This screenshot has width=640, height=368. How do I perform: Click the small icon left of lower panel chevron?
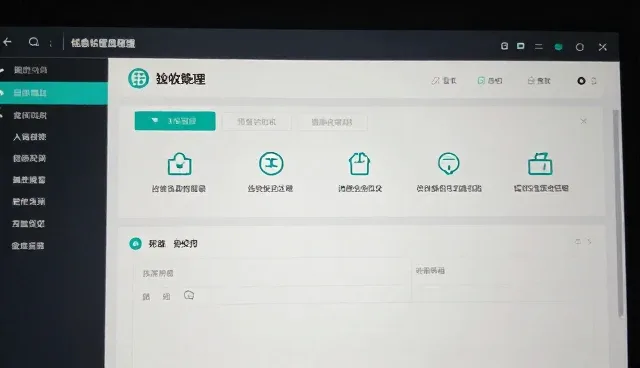578,242
